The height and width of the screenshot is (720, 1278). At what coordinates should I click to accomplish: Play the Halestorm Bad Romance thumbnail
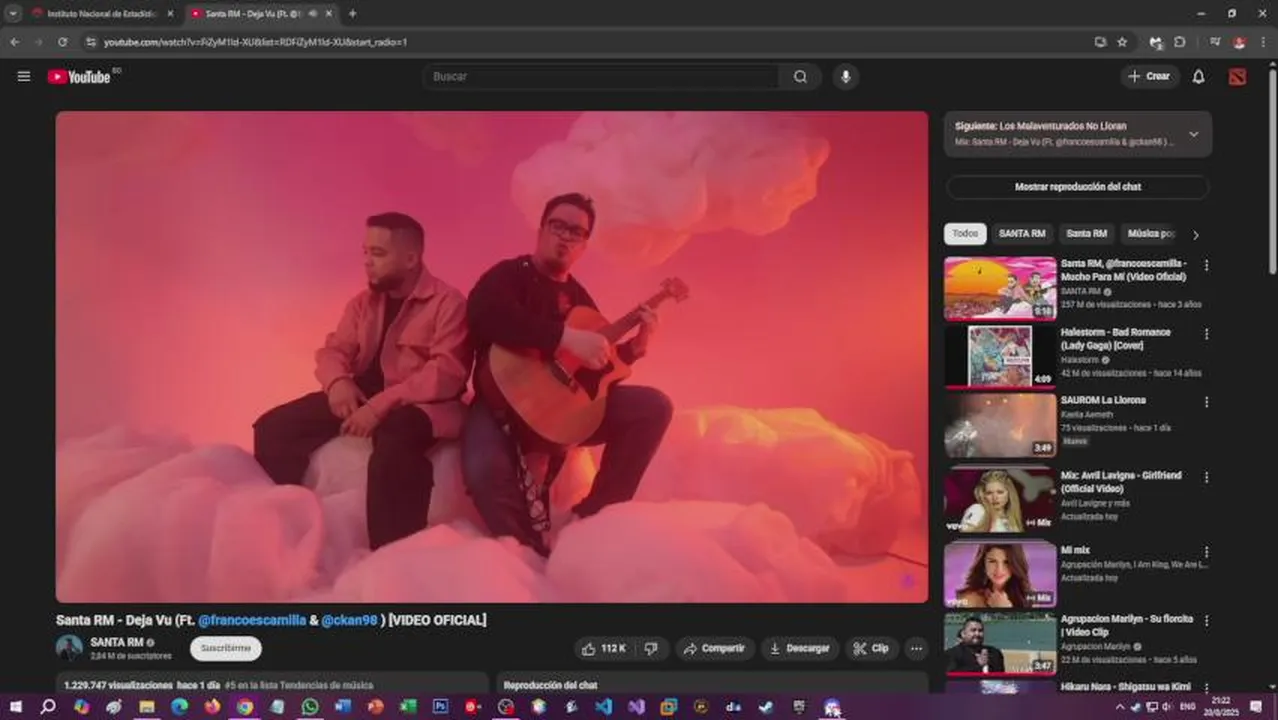1000,357
